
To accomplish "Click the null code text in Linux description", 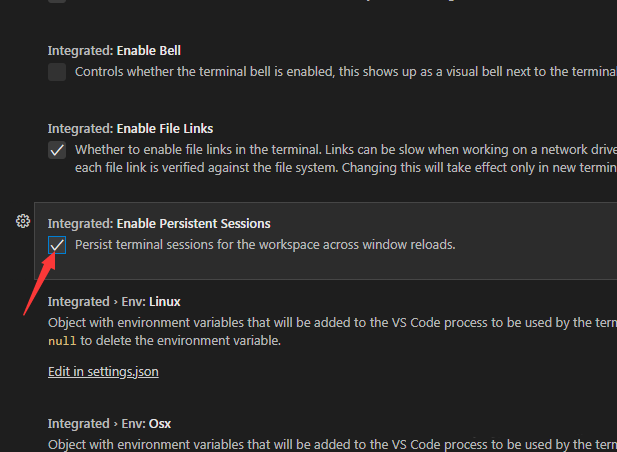I will (61, 341).
